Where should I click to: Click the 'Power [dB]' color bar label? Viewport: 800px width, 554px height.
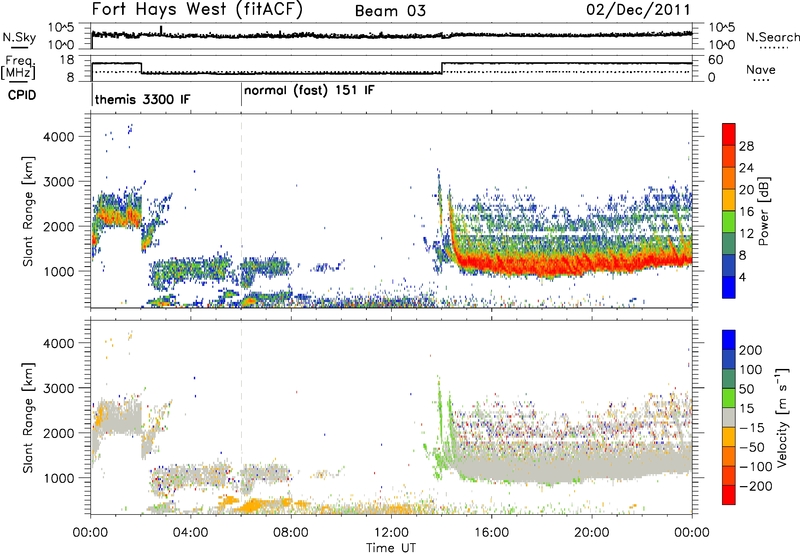764,211
